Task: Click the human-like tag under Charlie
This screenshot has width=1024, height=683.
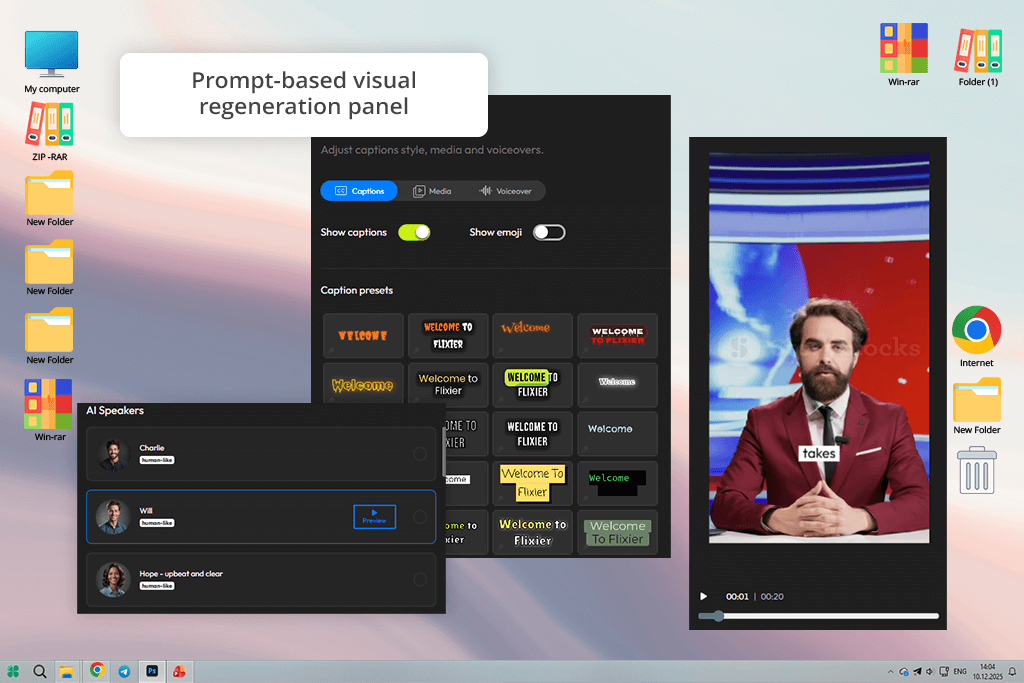Action: tap(157, 460)
